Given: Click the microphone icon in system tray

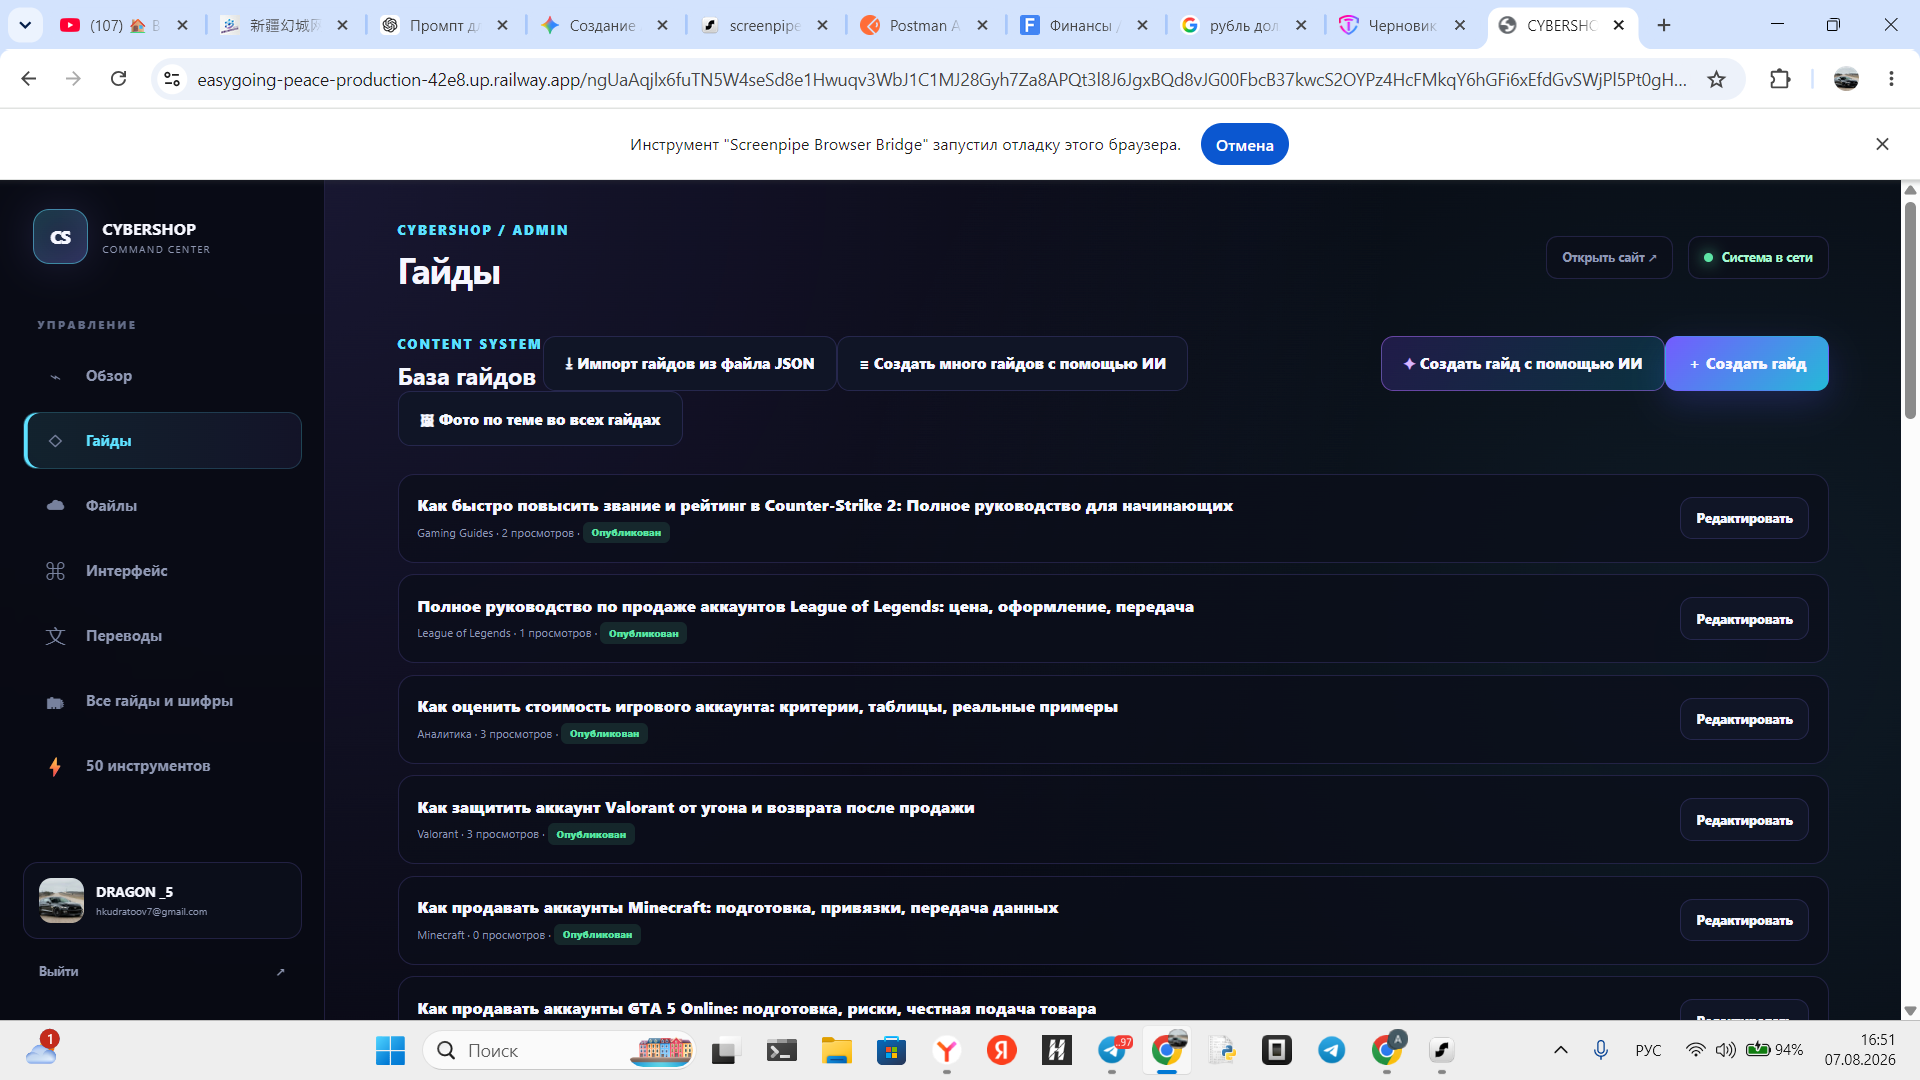Looking at the screenshot, I should coord(1601,1050).
